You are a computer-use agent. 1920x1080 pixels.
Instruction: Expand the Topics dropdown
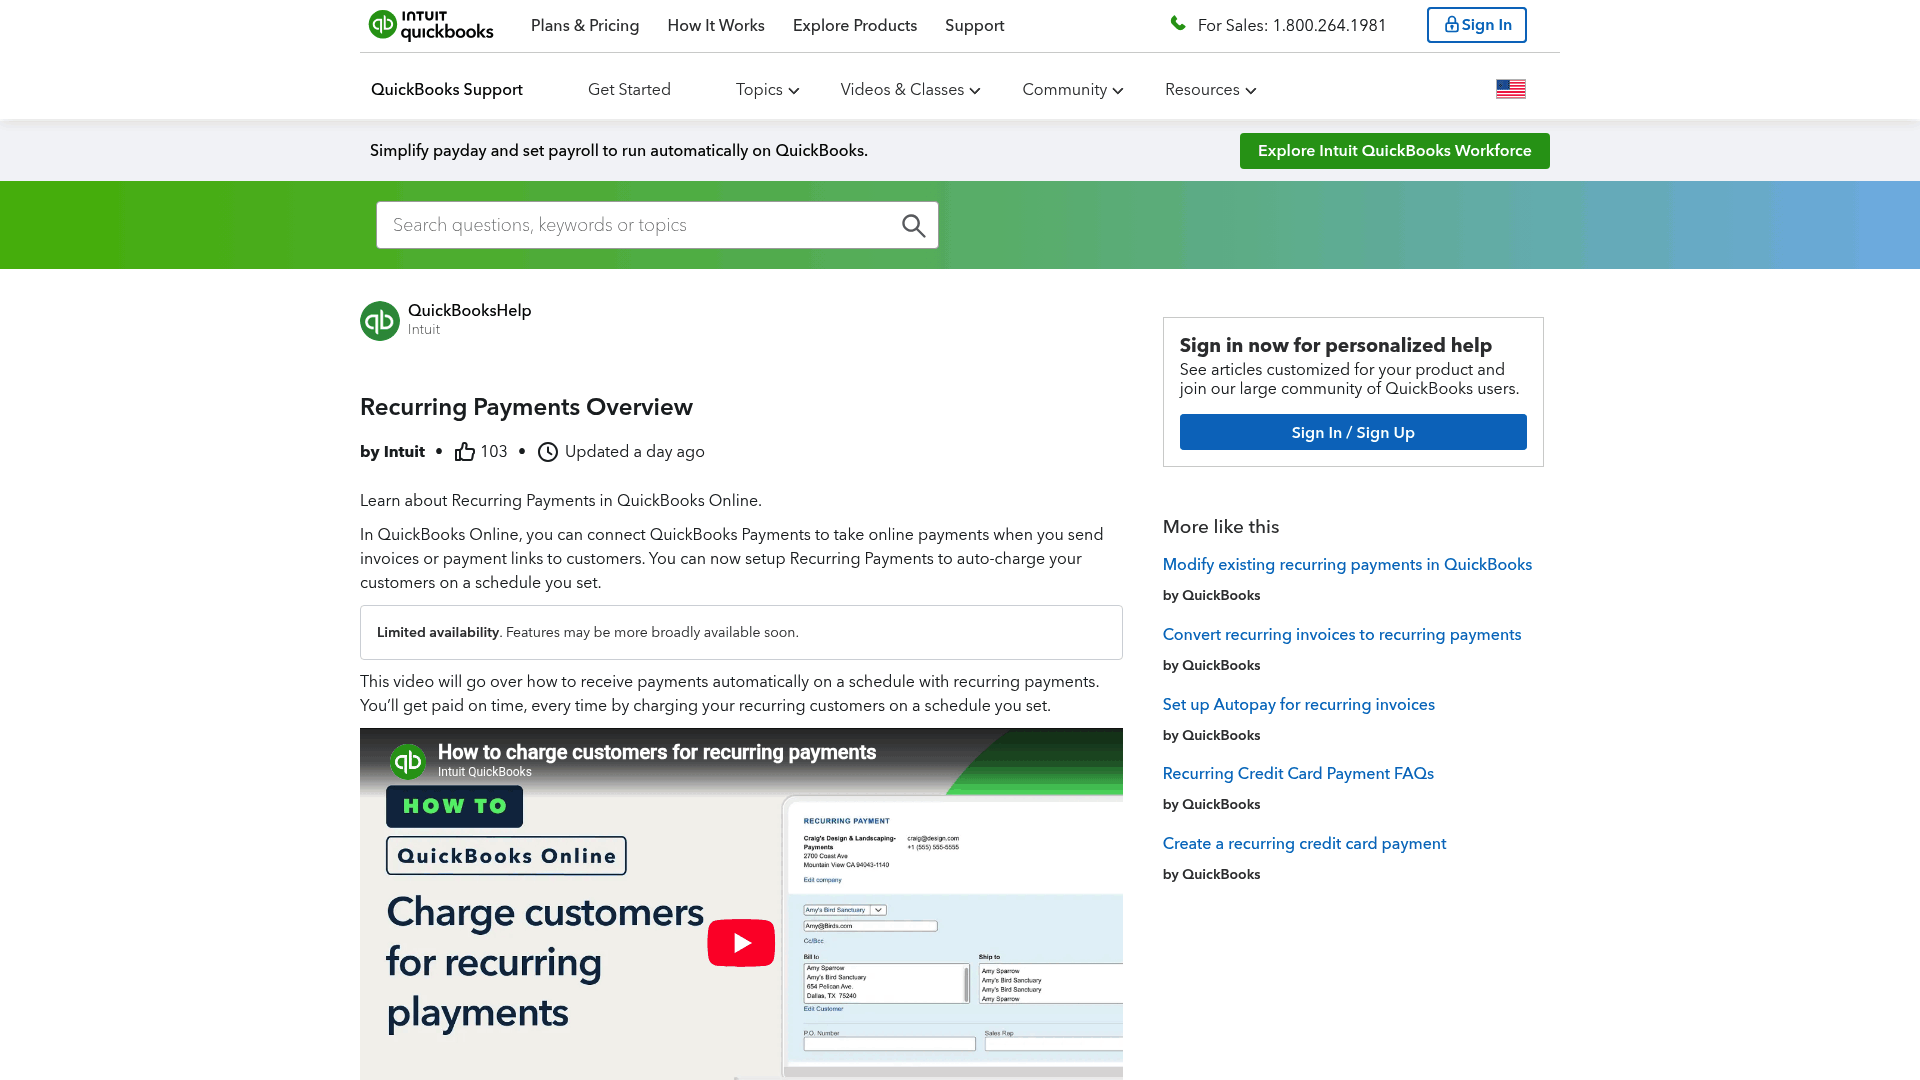pyautogui.click(x=767, y=90)
